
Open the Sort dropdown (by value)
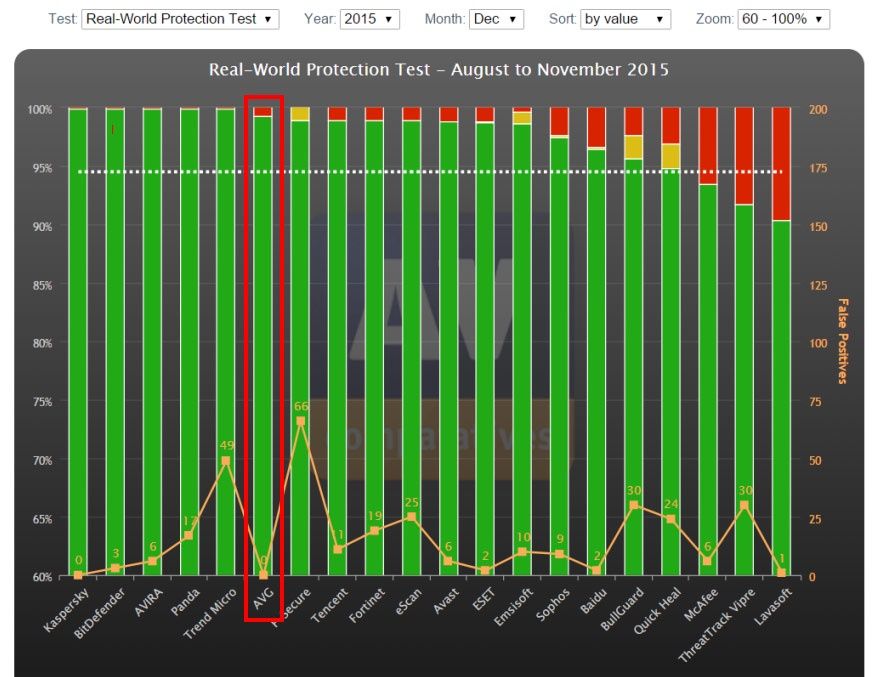(625, 19)
